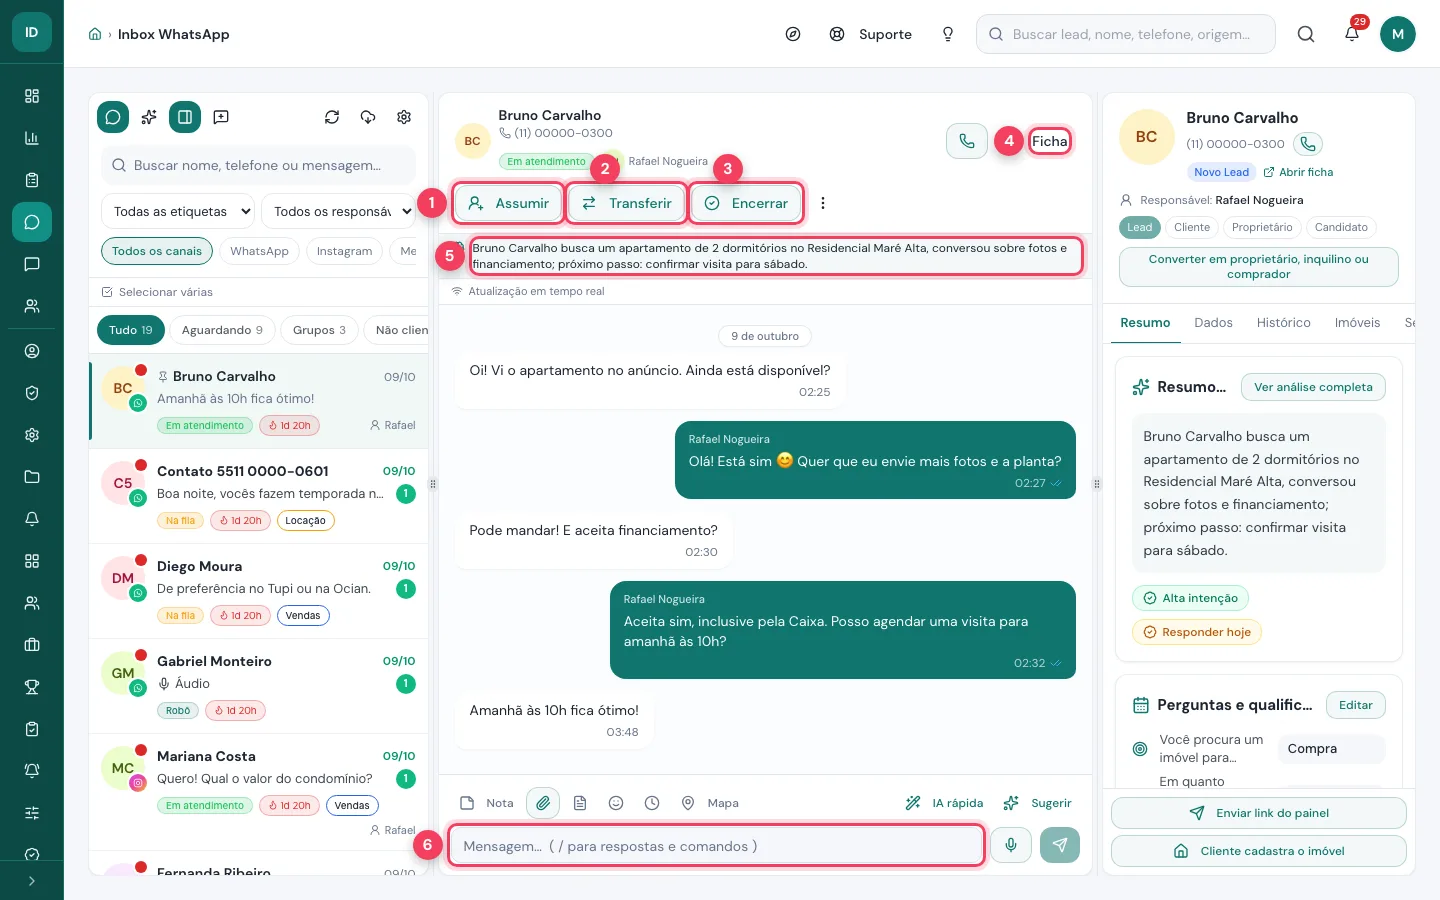Screen dimensions: 1440x900
Task: Click Editar in Perguntas e qualificação
Action: (1356, 705)
